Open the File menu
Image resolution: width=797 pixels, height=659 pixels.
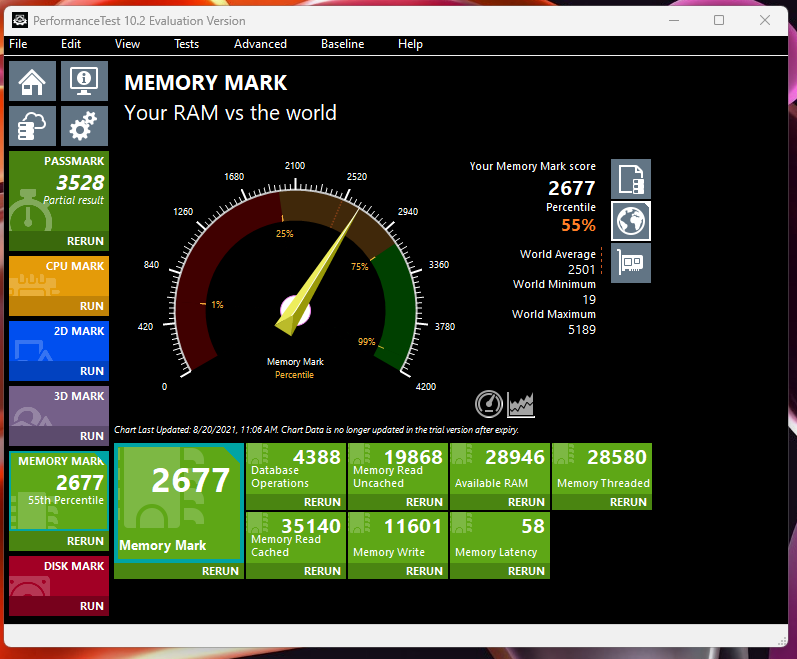18,44
